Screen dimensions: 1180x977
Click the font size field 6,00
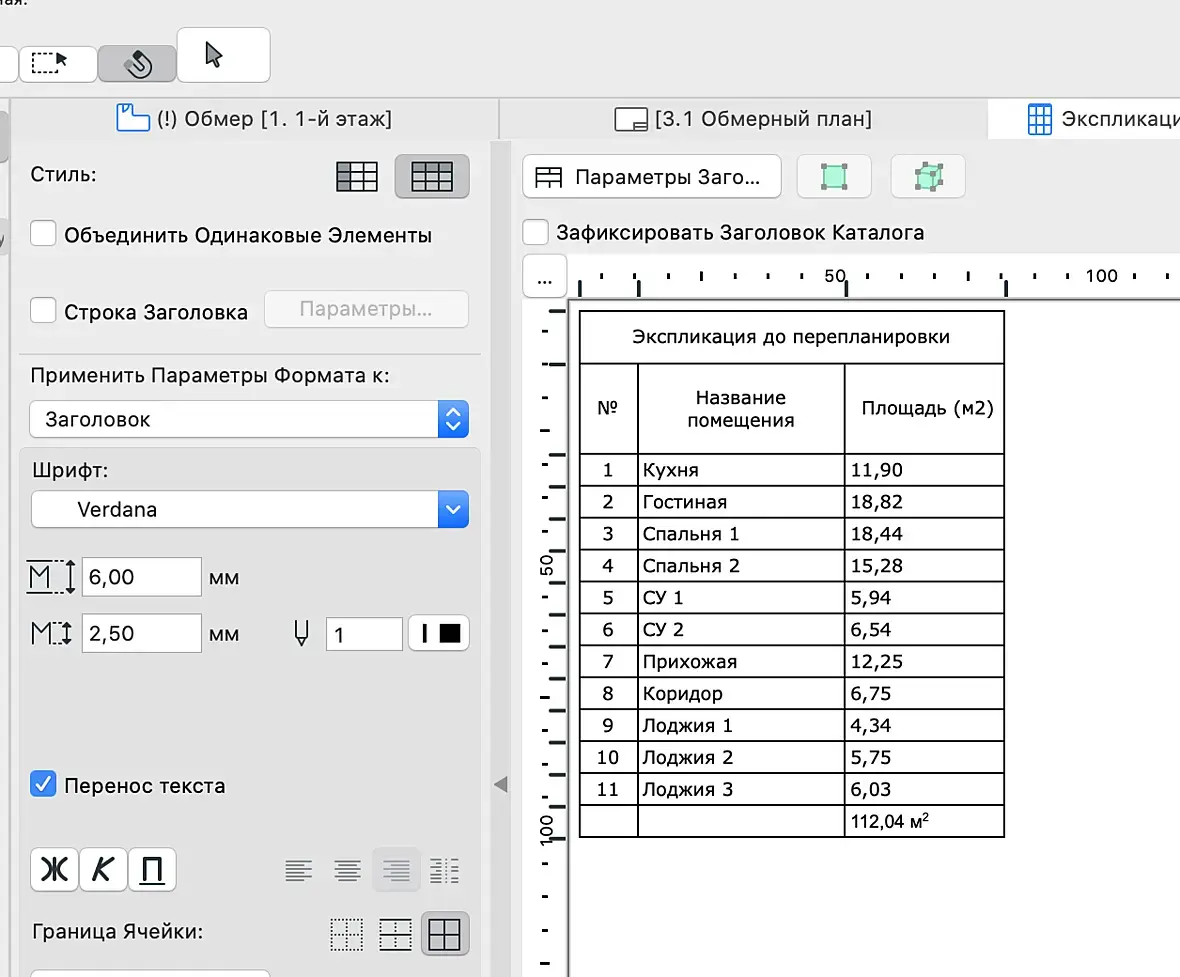tap(141, 577)
